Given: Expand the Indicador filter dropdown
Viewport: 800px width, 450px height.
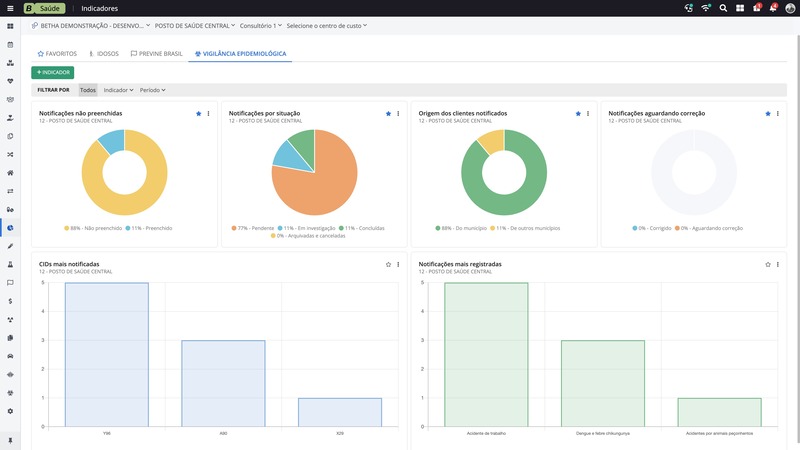Looking at the screenshot, I should (118, 90).
